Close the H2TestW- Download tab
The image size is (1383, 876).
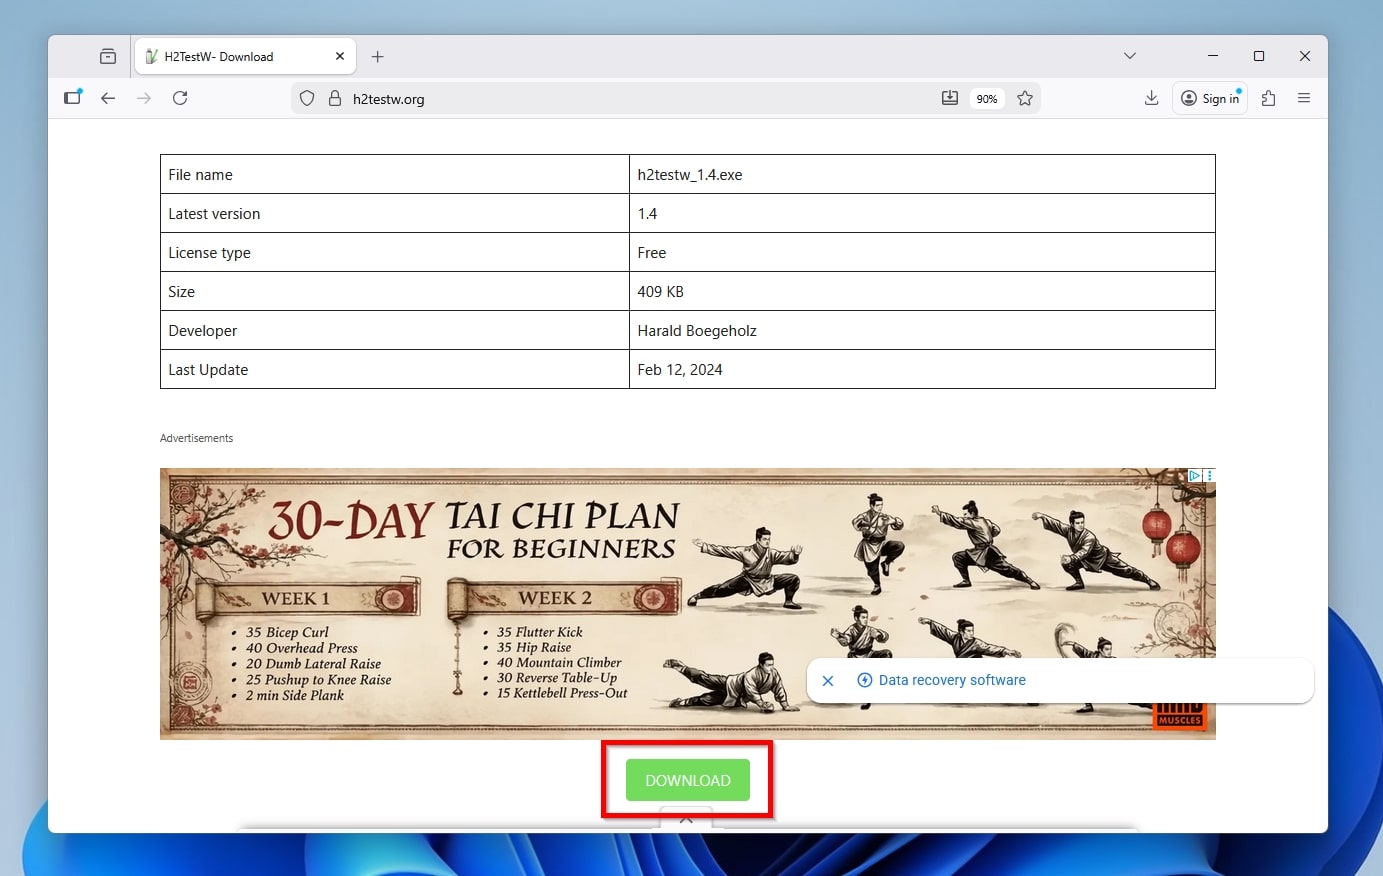(x=340, y=57)
